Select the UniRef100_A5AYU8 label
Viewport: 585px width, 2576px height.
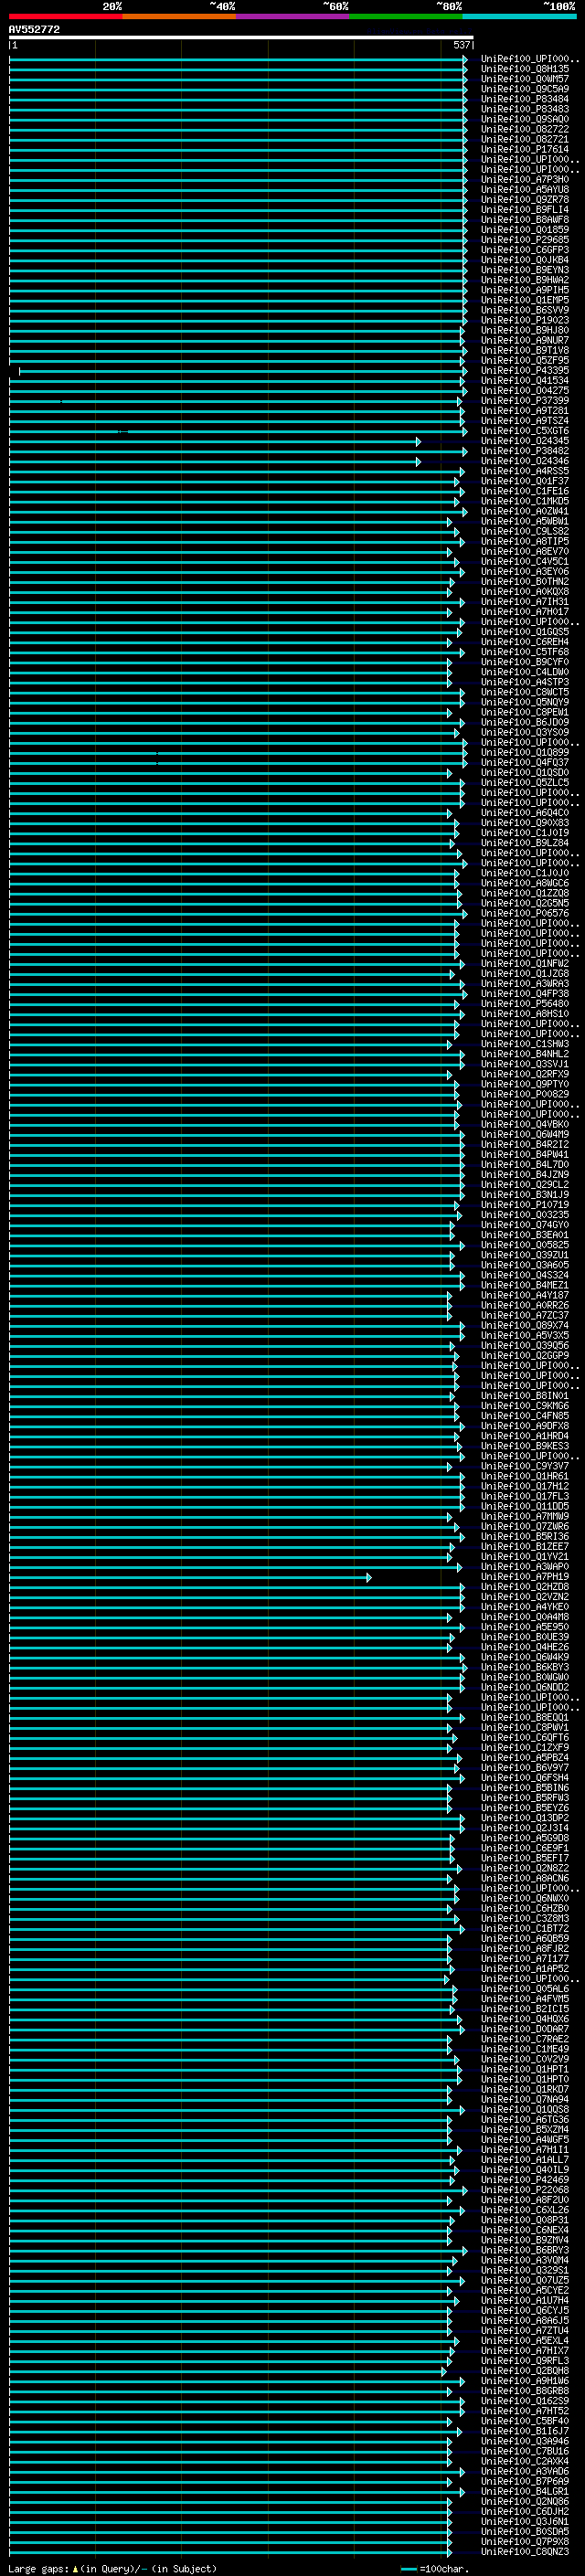point(524,190)
